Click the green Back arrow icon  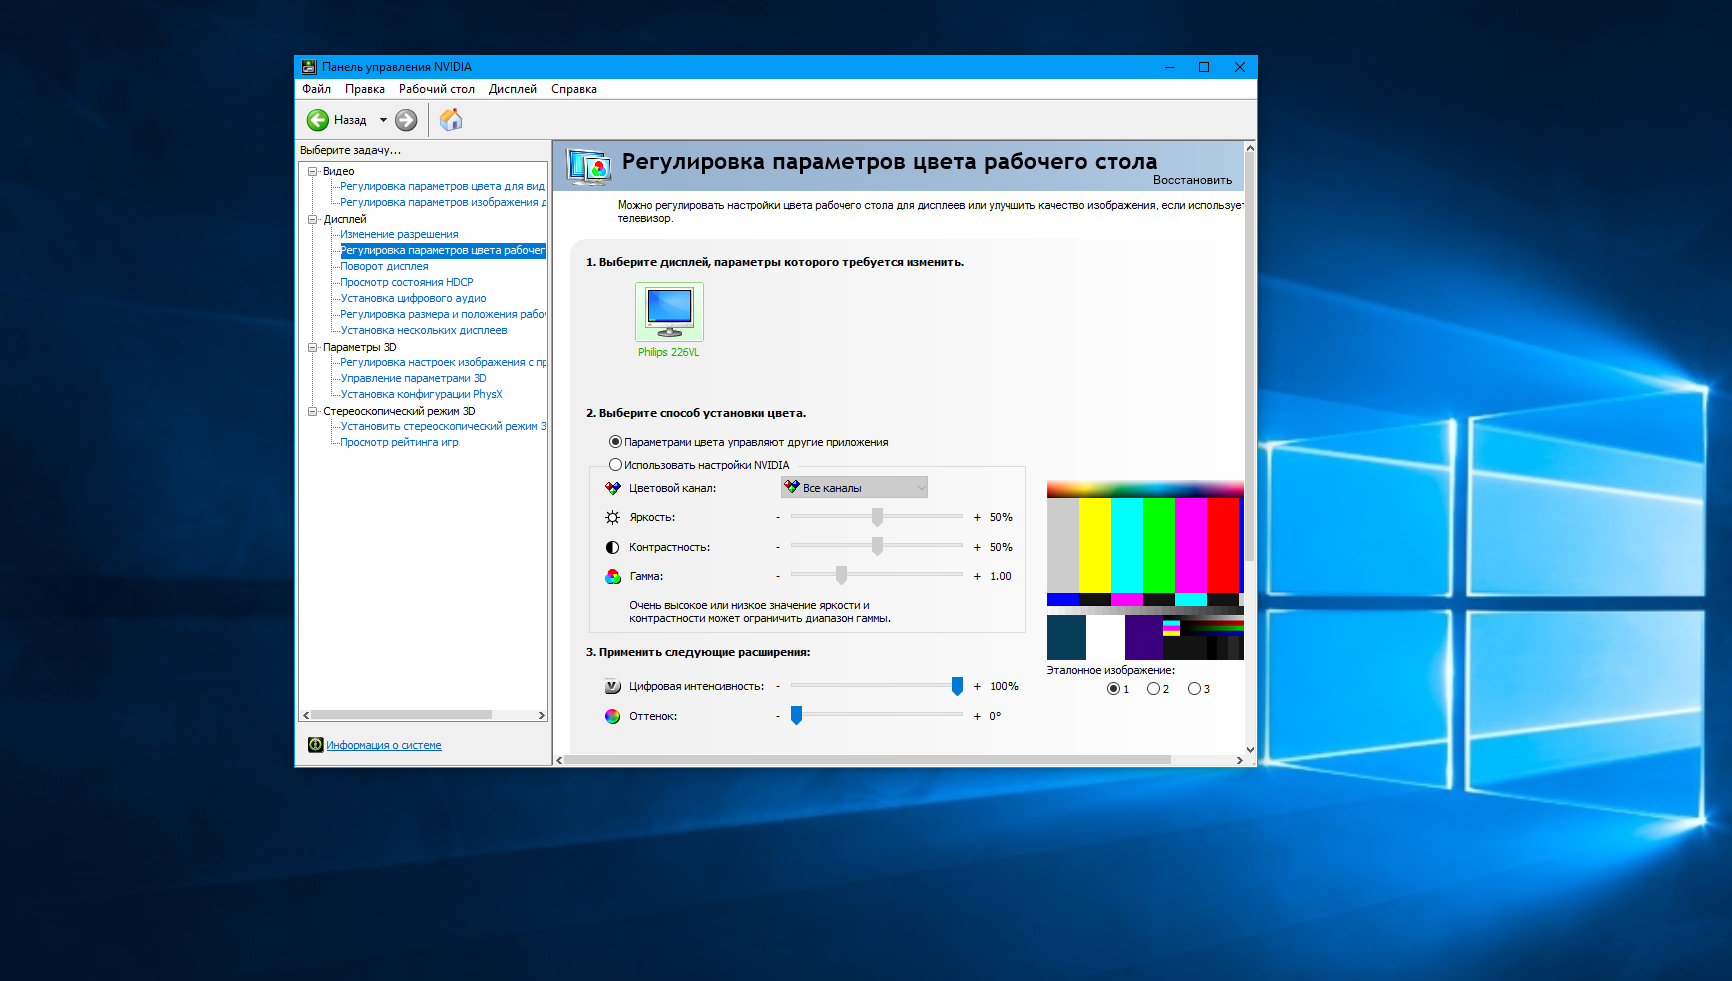point(318,120)
